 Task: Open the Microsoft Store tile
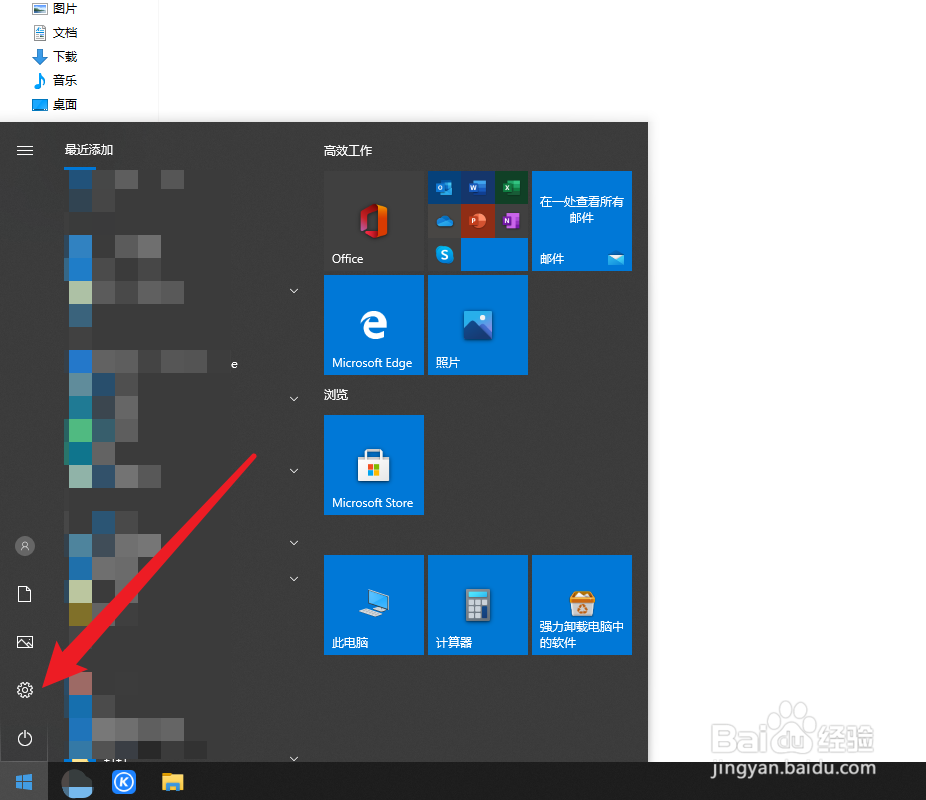tap(374, 465)
